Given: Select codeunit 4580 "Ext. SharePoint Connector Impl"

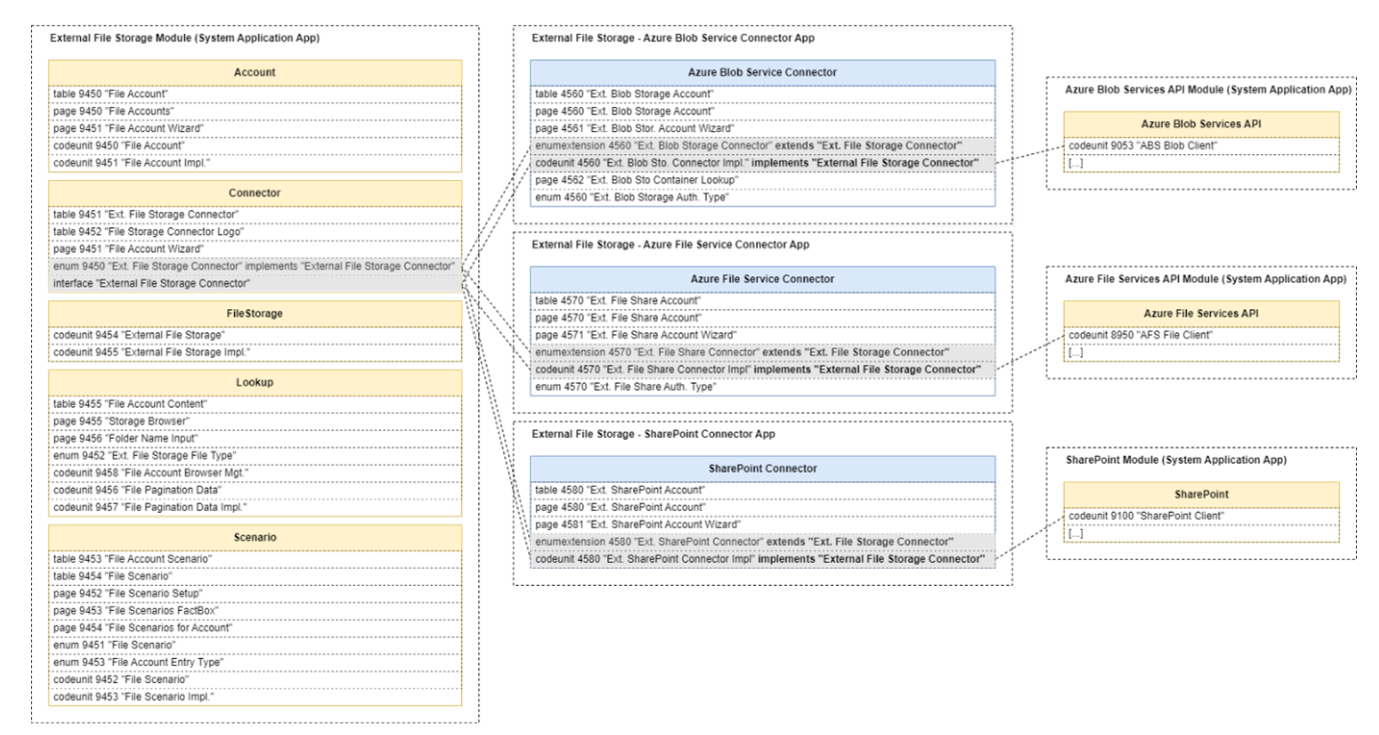Looking at the screenshot, I should (x=763, y=558).
